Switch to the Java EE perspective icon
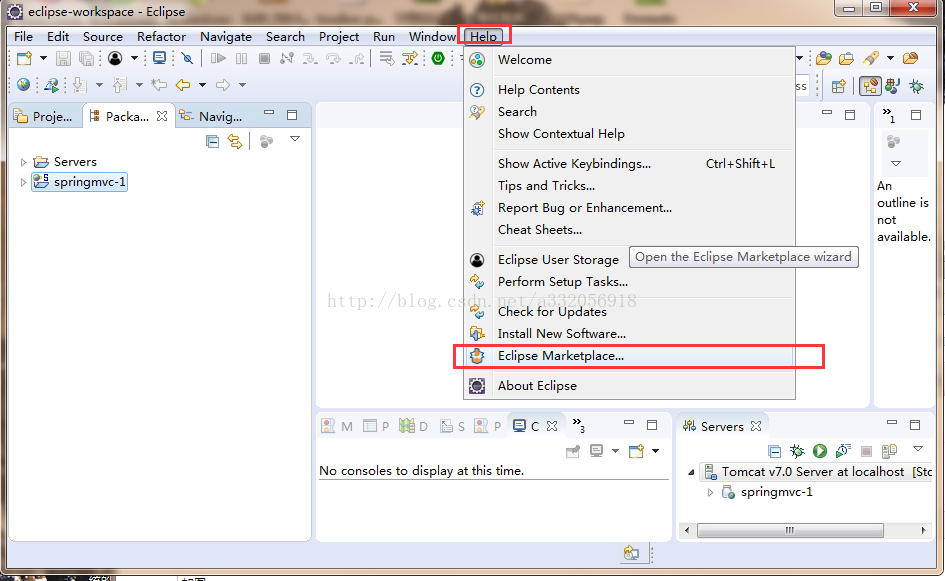This screenshot has height=581, width=945. pos(870,86)
